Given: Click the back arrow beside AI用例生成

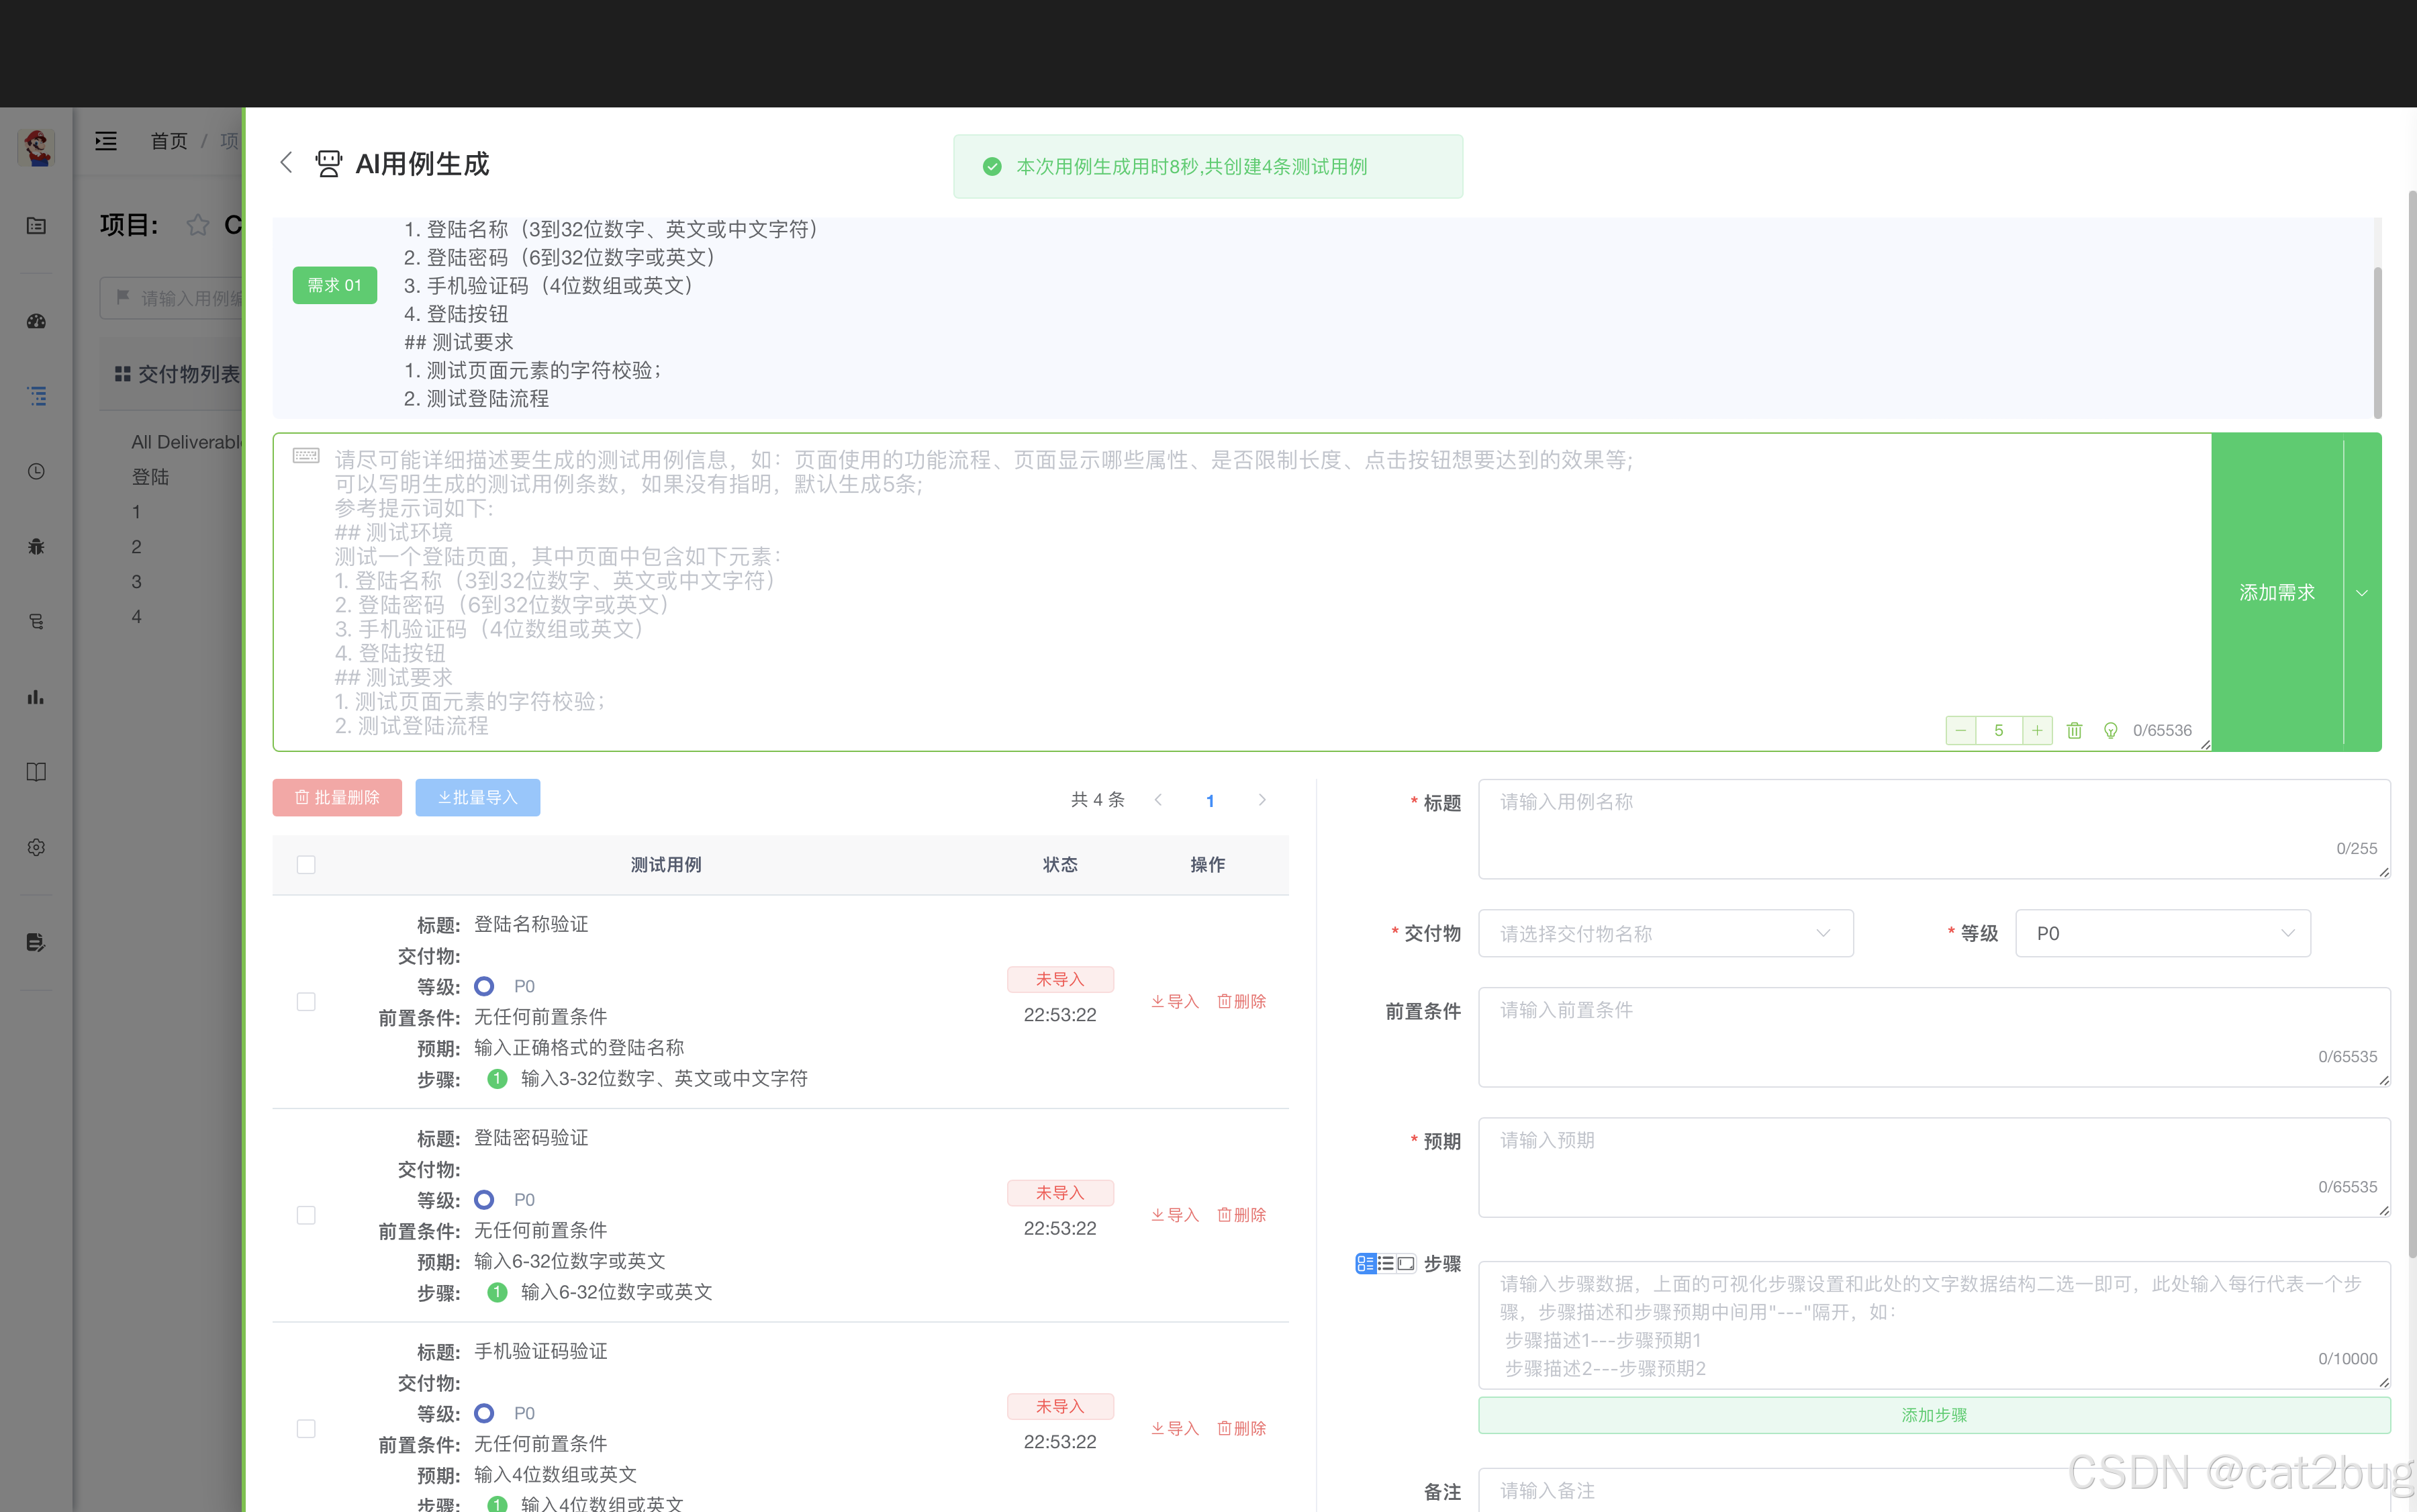Looking at the screenshot, I should (x=287, y=163).
